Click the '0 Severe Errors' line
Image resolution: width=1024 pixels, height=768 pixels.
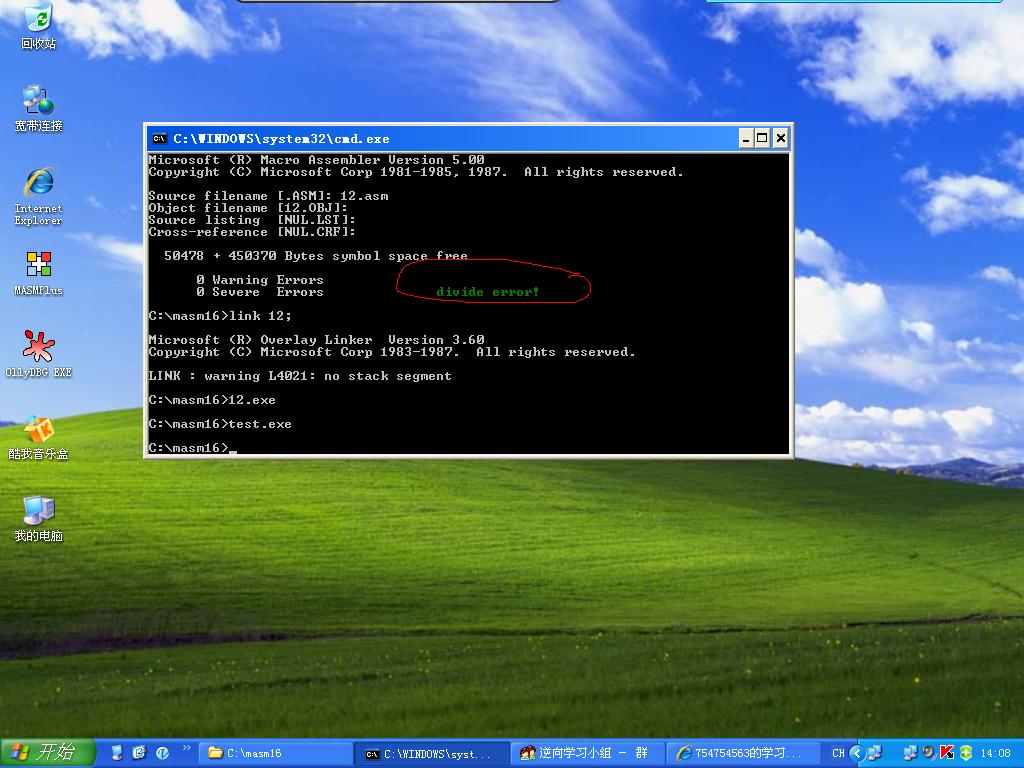260,292
